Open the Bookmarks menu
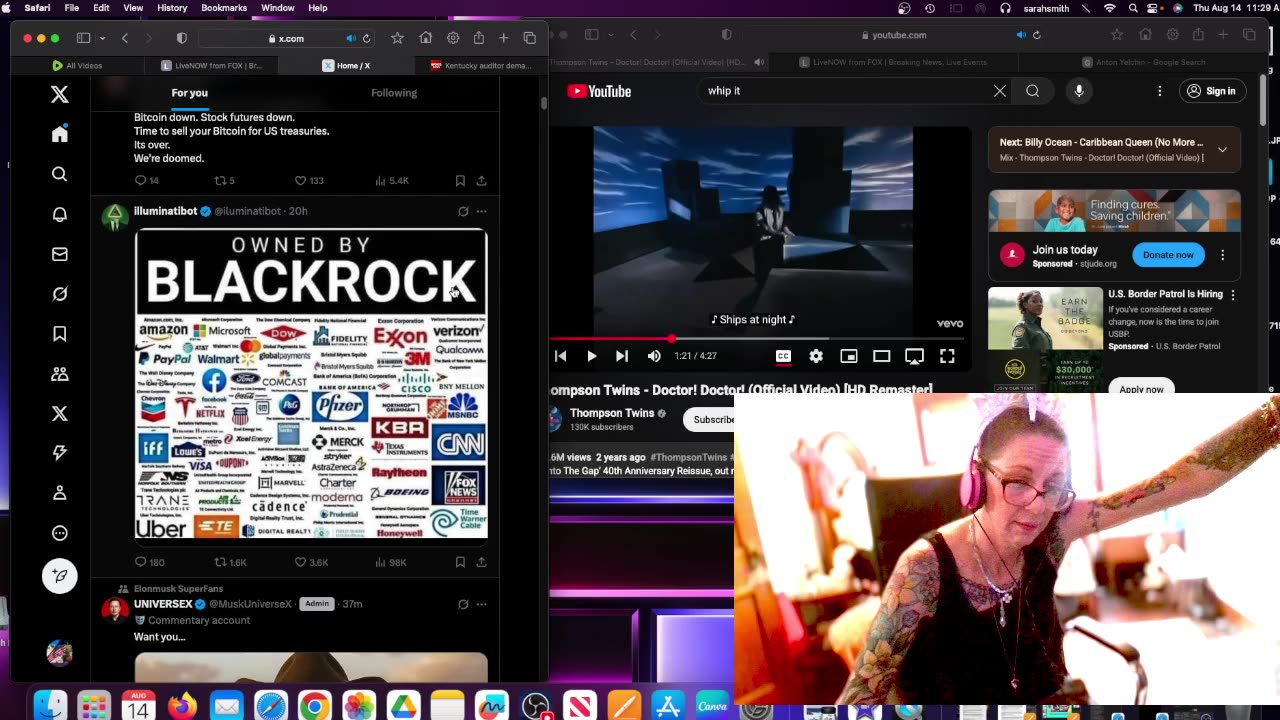The width and height of the screenshot is (1280, 720). coord(224,8)
